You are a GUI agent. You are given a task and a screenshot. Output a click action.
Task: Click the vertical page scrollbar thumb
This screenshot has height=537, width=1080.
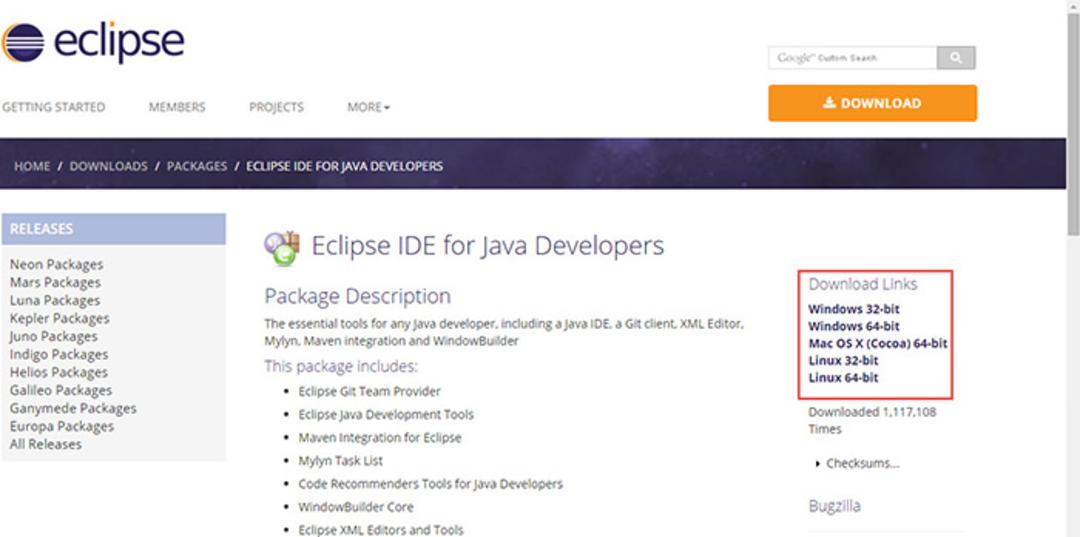pos(1073,125)
